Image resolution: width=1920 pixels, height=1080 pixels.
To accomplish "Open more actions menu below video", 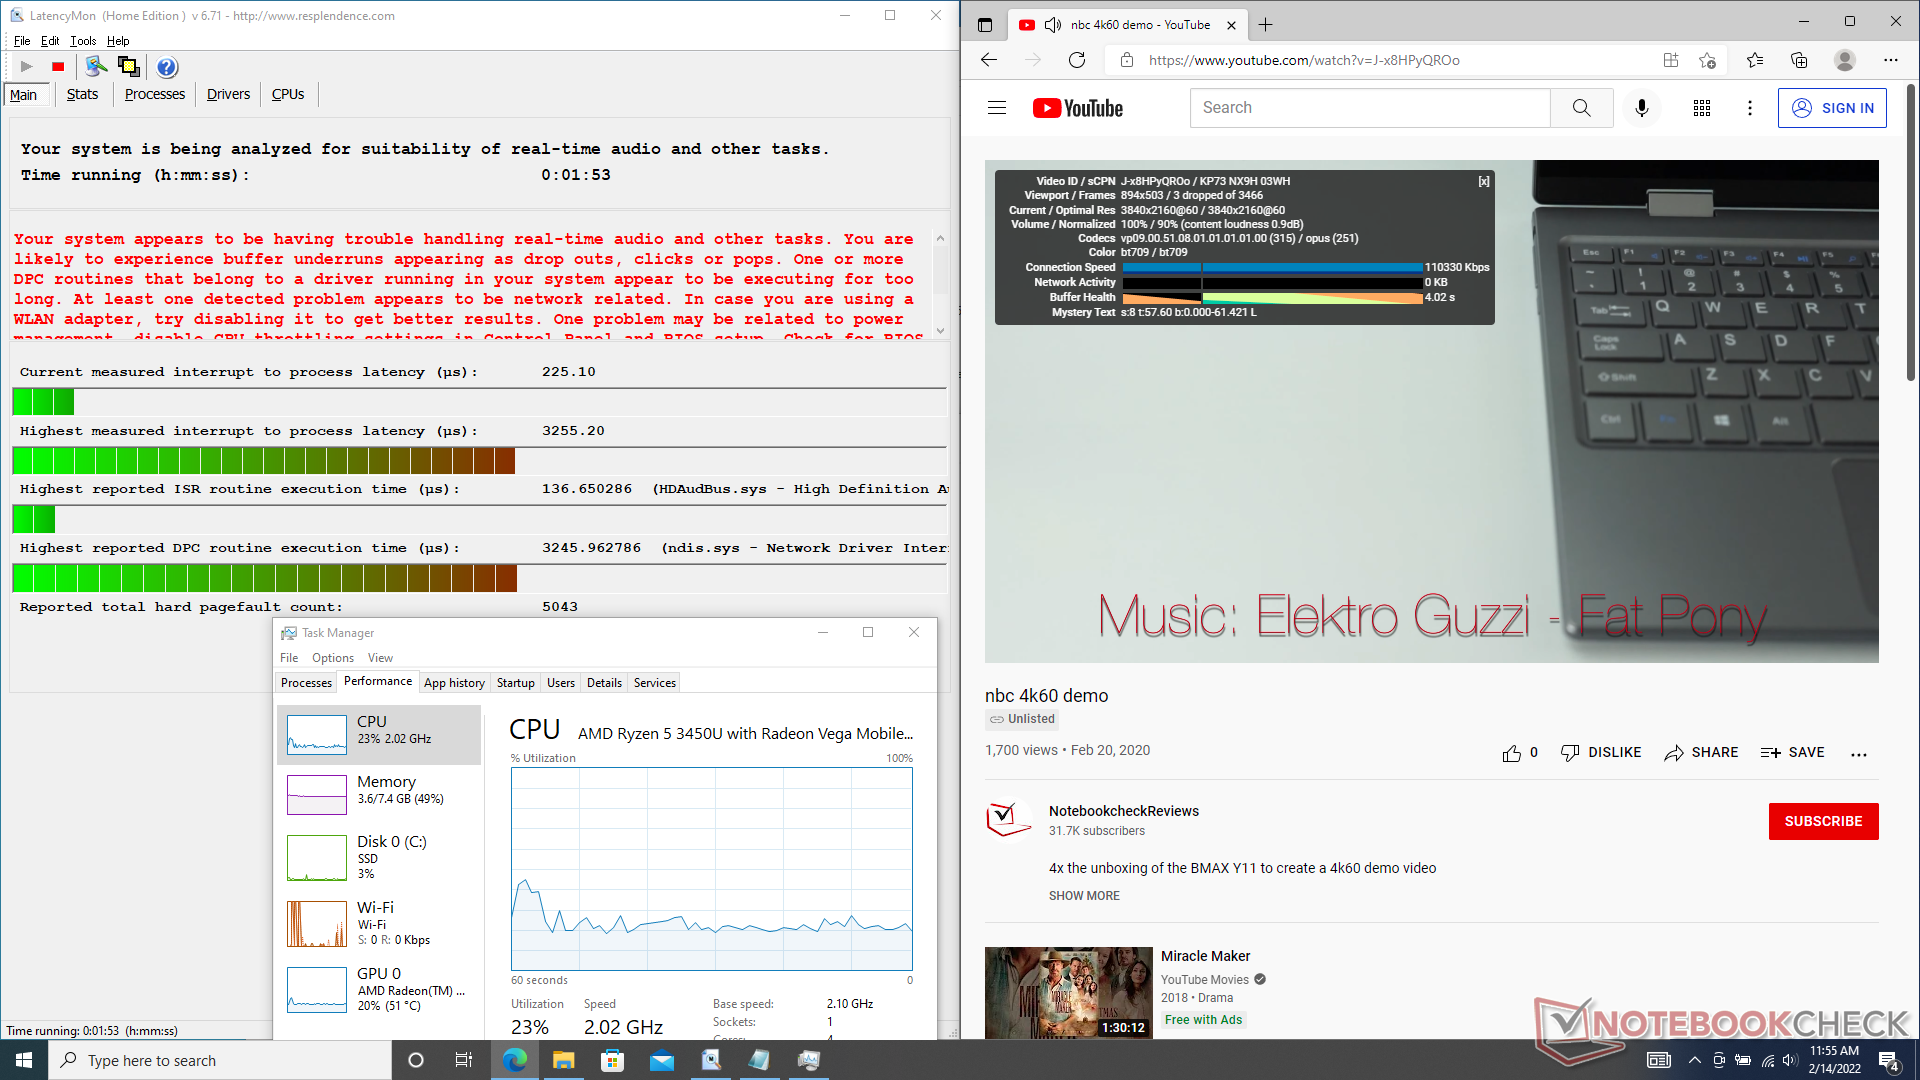I will coord(1859,754).
